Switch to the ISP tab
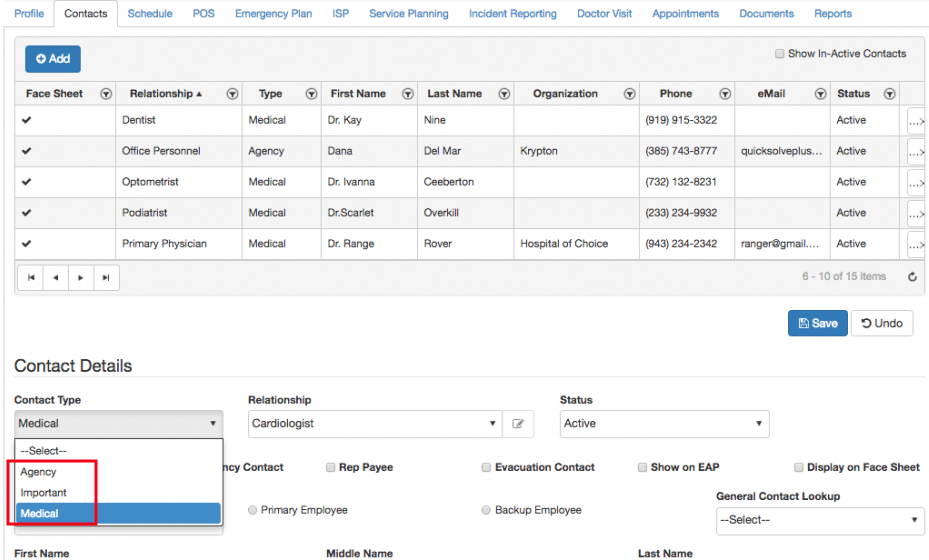 340,13
